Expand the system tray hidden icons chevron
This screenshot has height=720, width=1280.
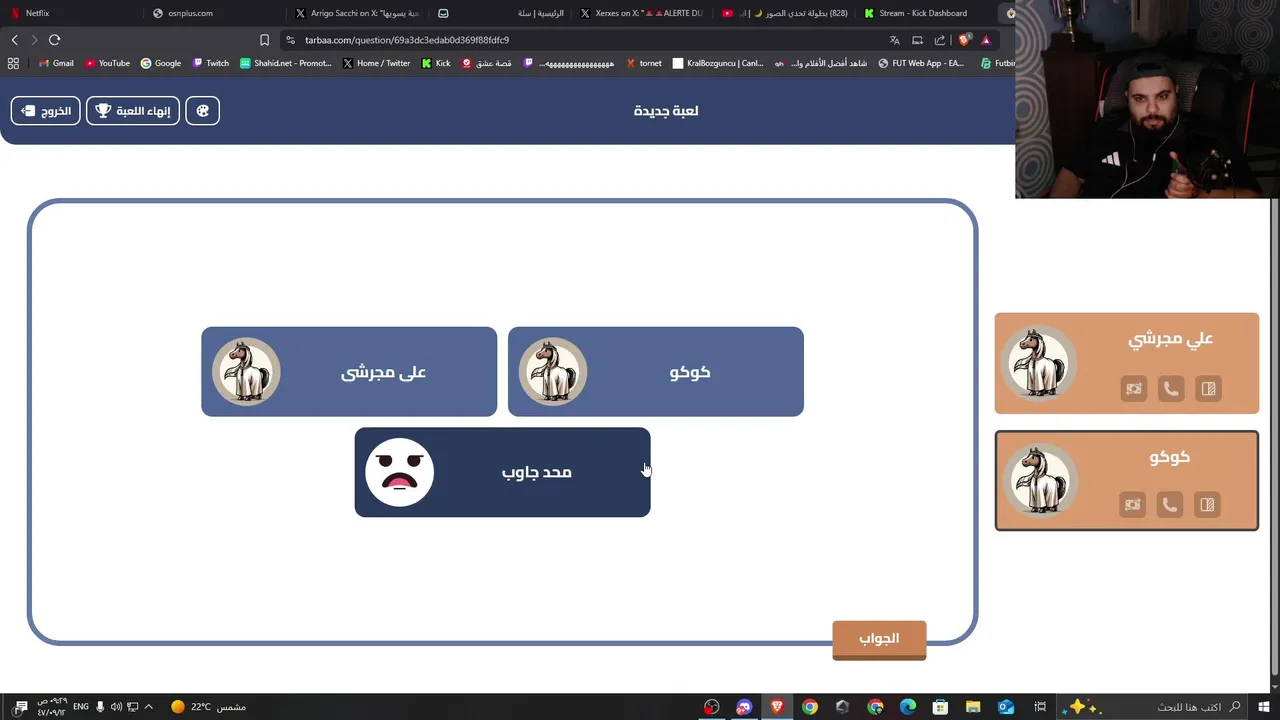pos(149,707)
